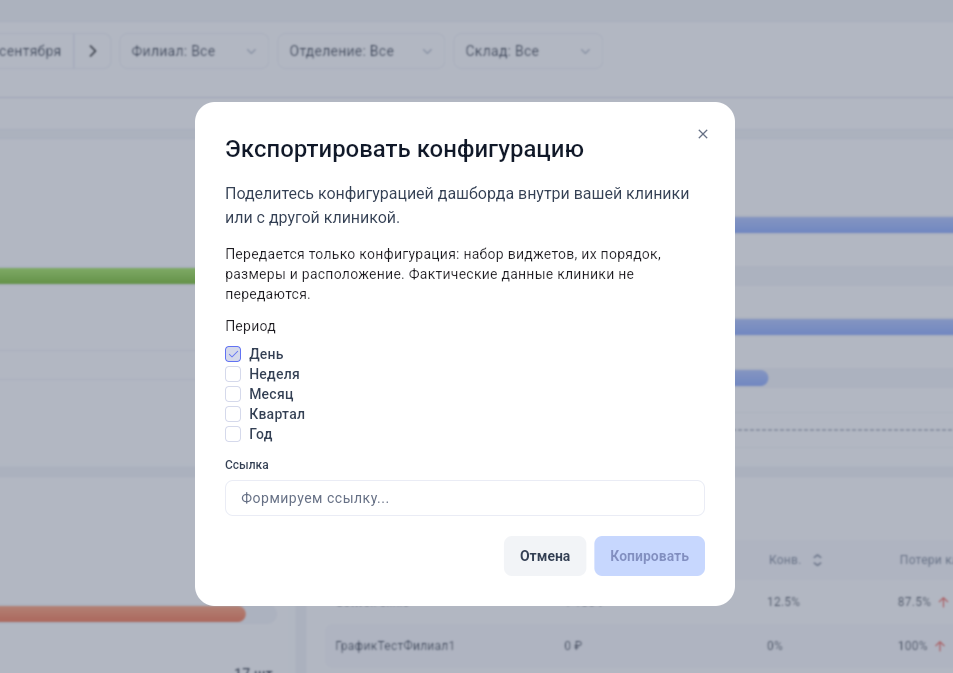Click the Период label in dialog
This screenshot has height=673, width=953.
click(250, 326)
